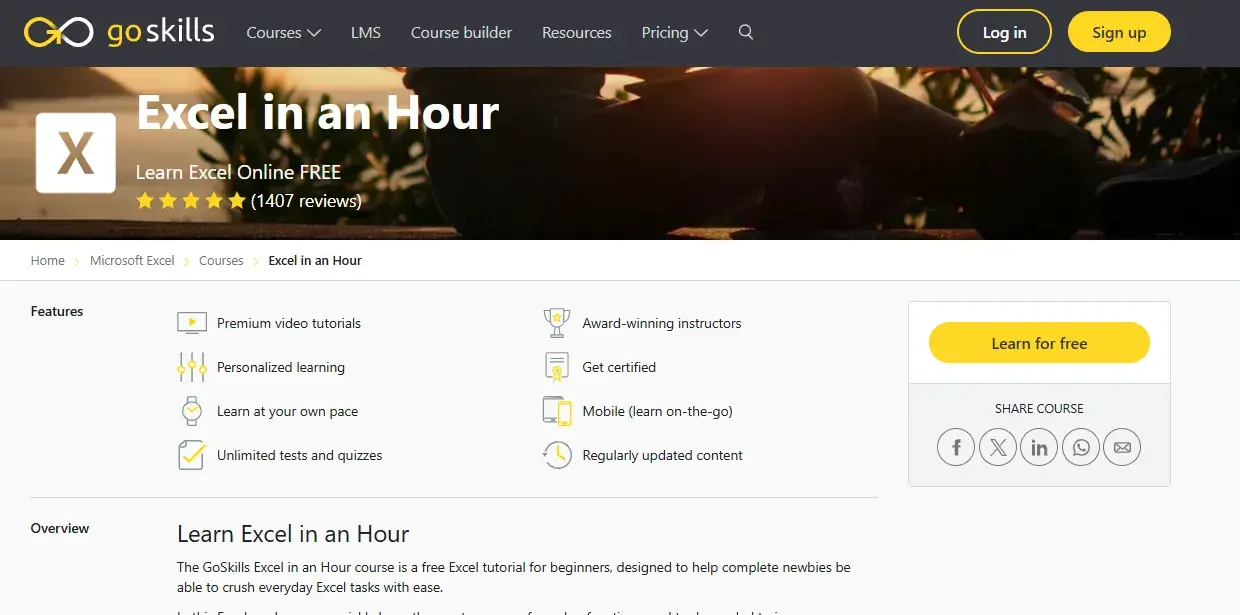Click the Excel X course icon

coord(76,153)
